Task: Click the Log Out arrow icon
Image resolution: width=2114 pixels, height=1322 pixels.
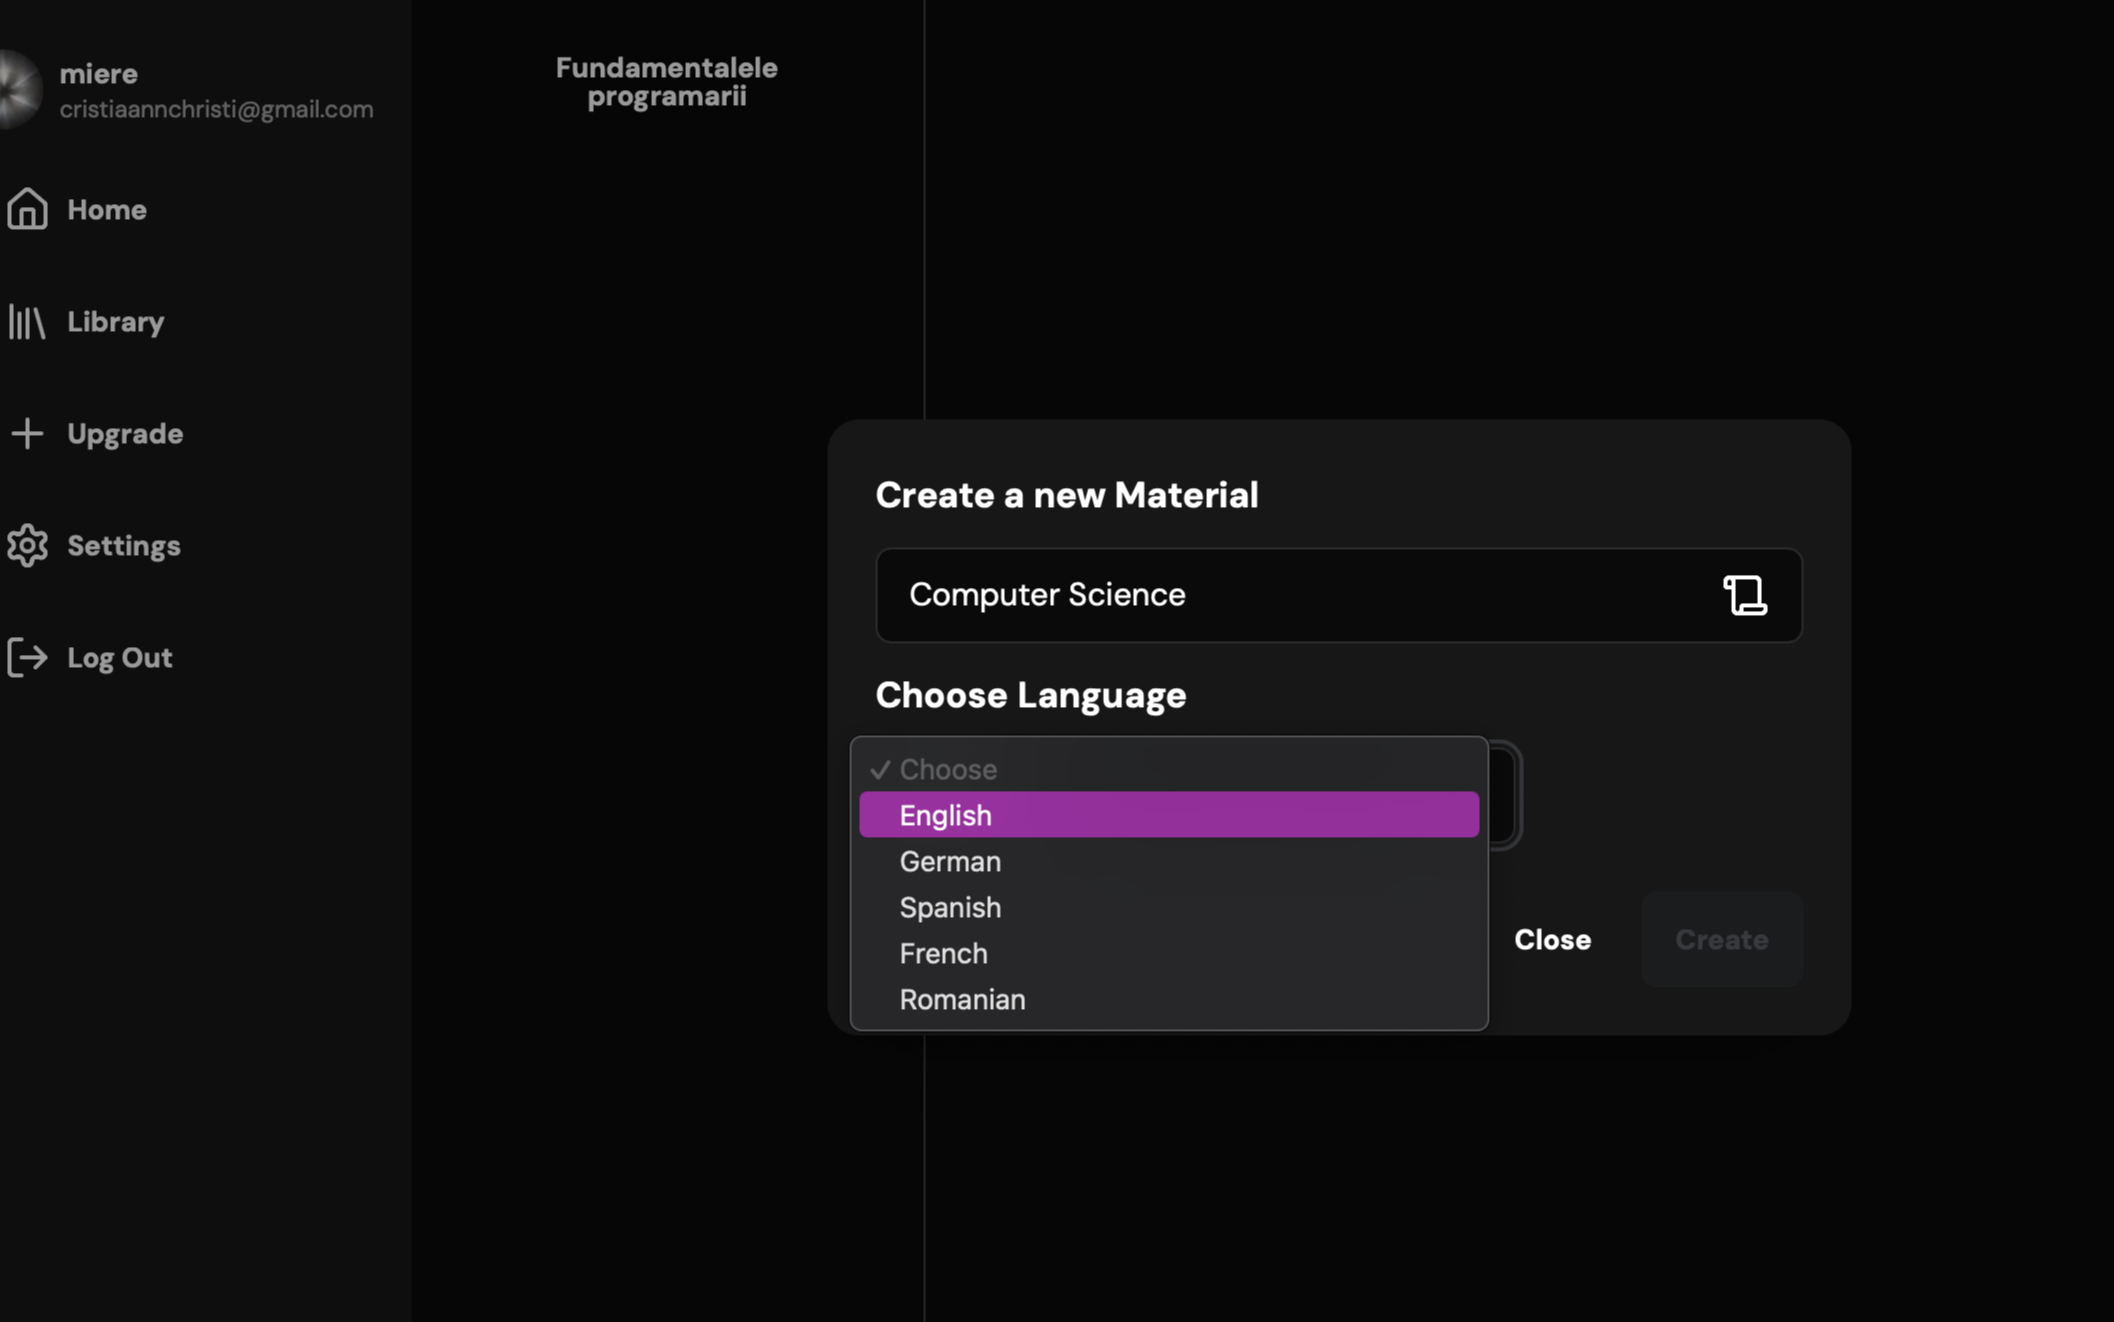Action: coord(27,658)
